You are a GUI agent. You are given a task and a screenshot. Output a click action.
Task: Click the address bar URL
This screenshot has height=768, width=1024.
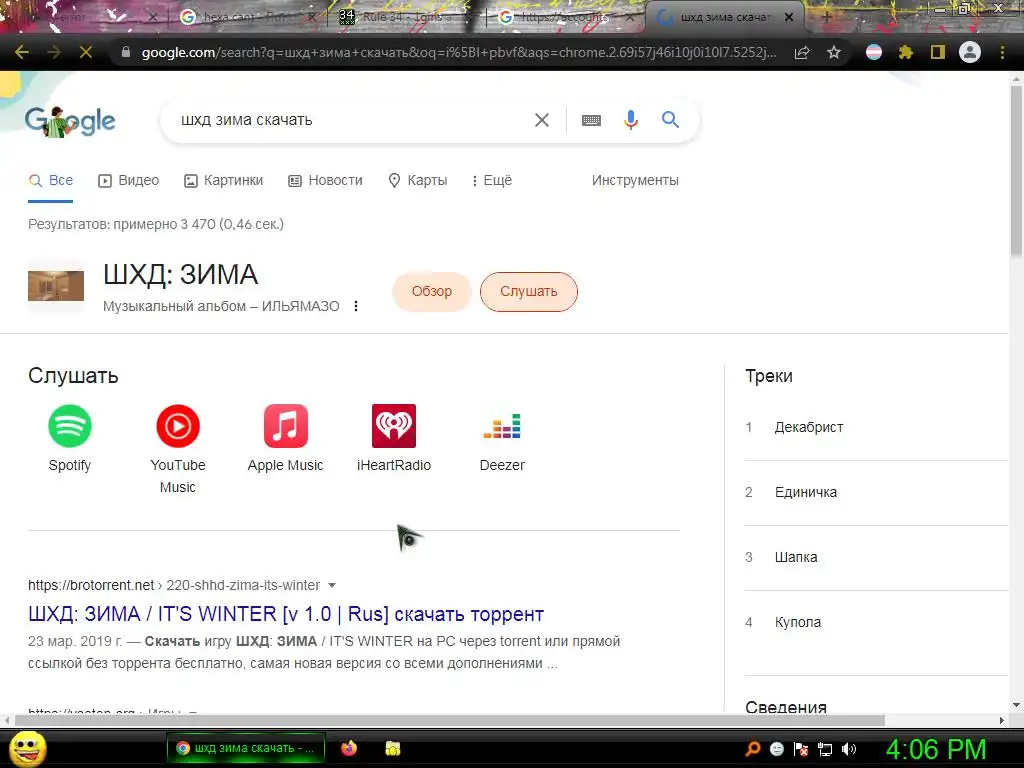coord(458,52)
